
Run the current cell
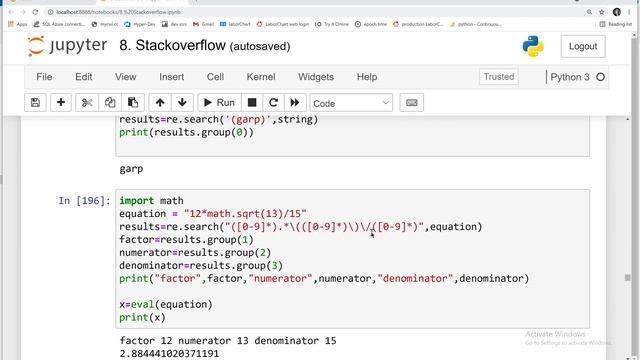(x=220, y=102)
